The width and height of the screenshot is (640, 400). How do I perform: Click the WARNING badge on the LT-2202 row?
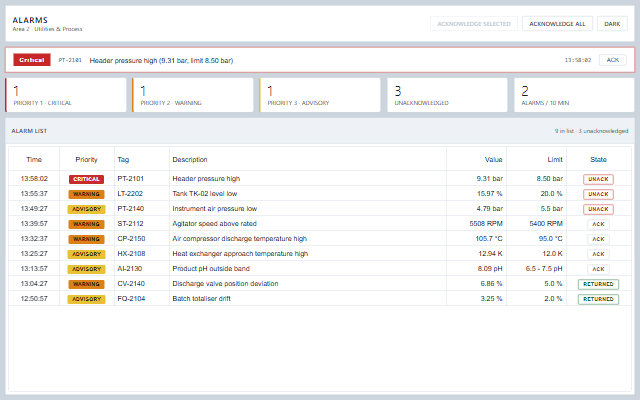point(87,194)
